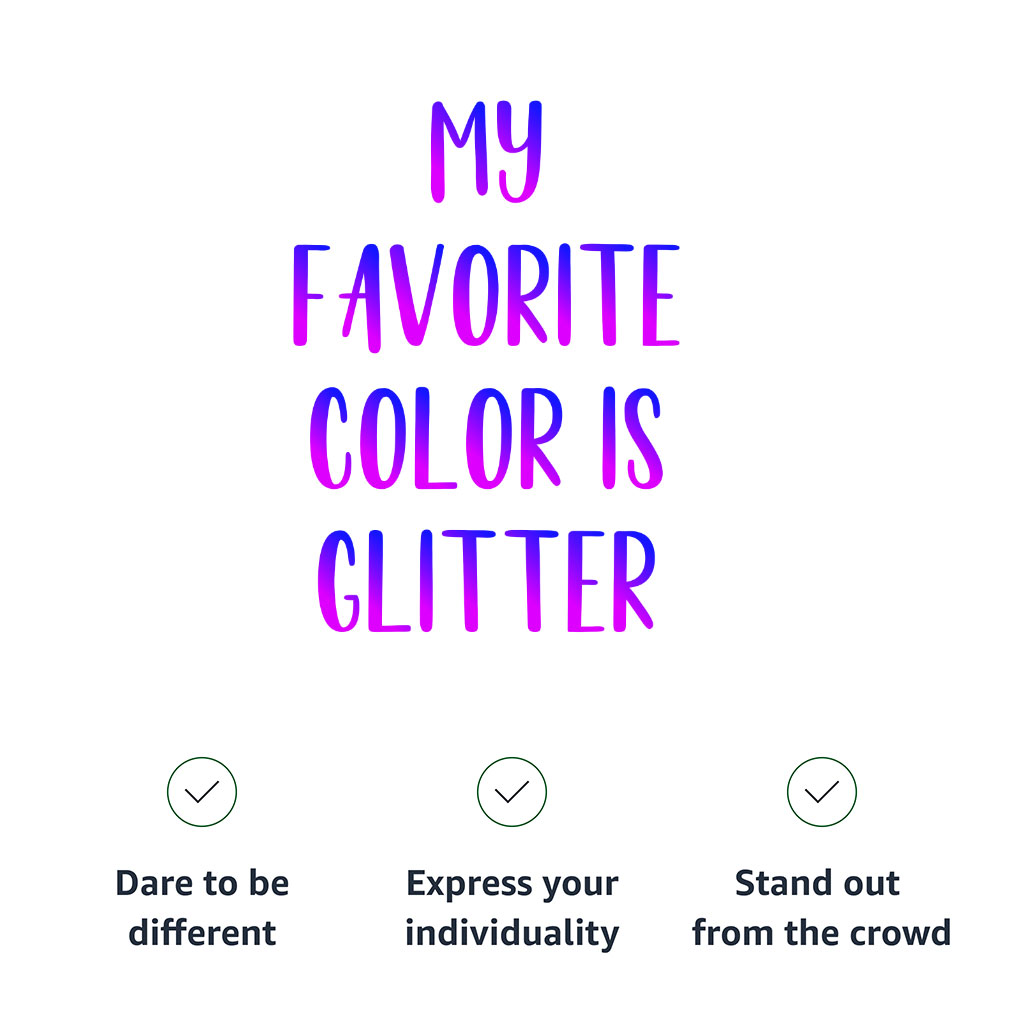Select the word crowd in the right caption
This screenshot has height=1024, width=1024.
coord(900,933)
